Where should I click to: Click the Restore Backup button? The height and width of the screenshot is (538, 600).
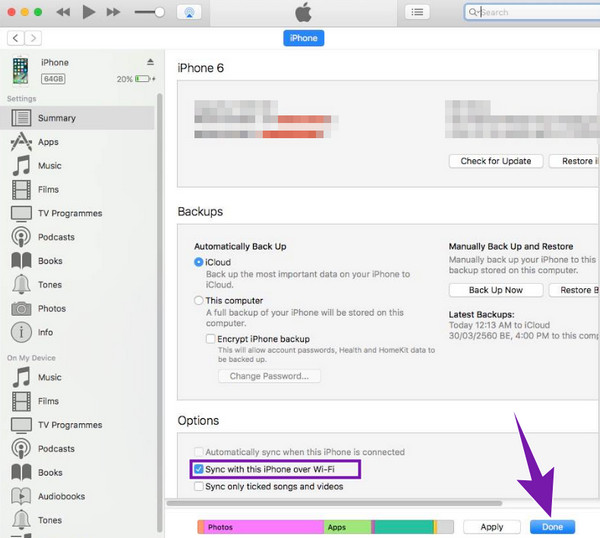(575, 290)
